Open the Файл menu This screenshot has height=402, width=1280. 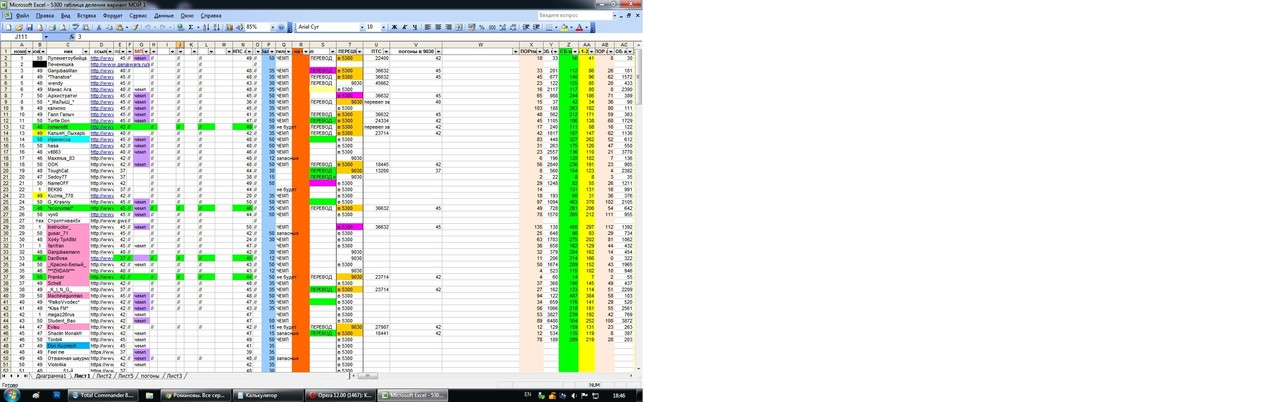click(x=23, y=16)
